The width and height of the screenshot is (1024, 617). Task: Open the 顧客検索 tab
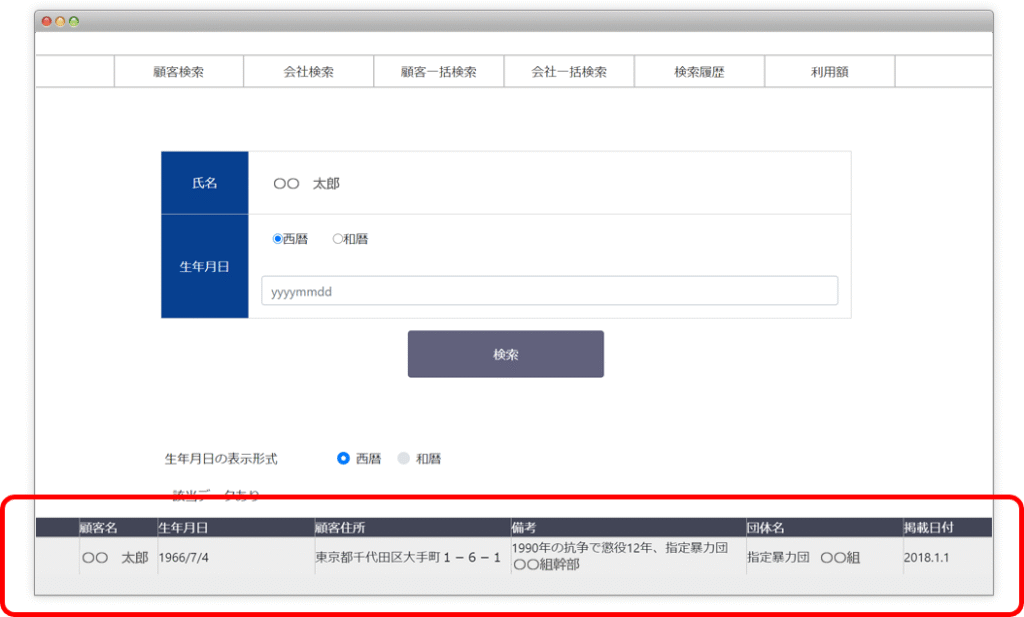click(179, 72)
